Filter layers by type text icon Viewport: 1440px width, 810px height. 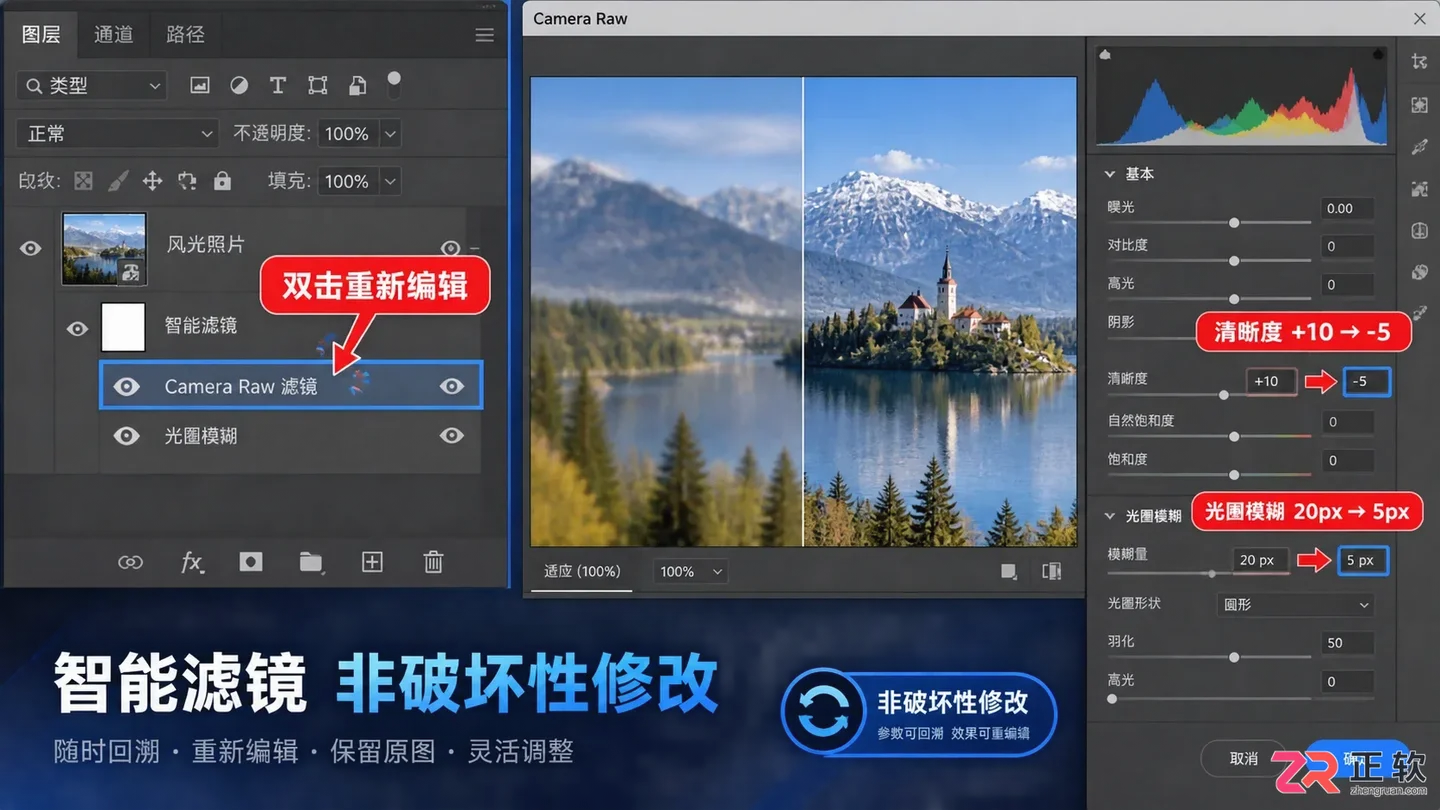tap(278, 86)
